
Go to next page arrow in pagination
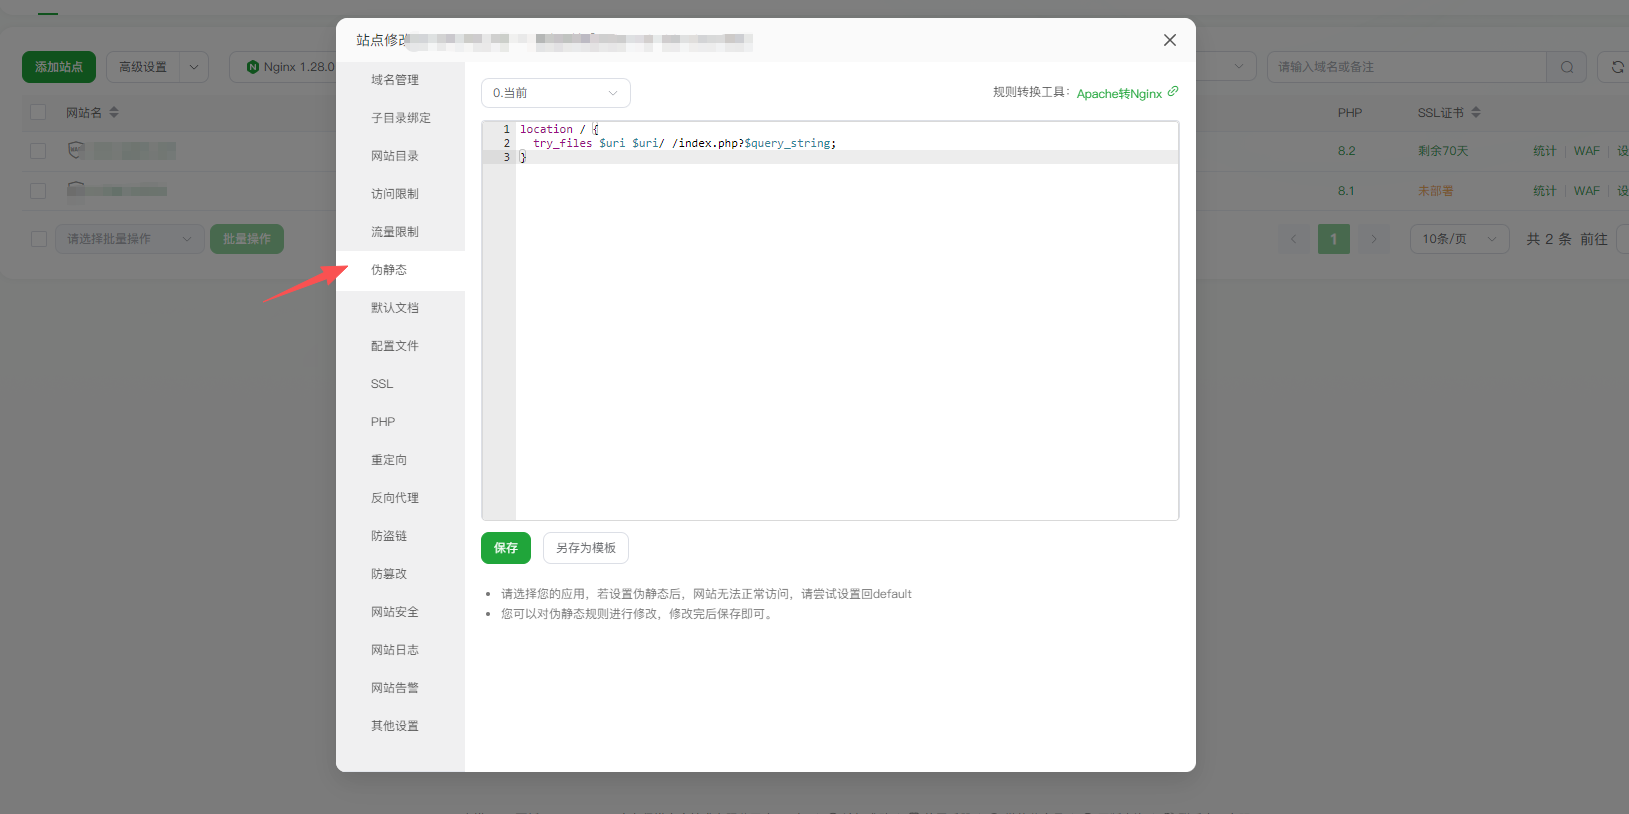1374,239
